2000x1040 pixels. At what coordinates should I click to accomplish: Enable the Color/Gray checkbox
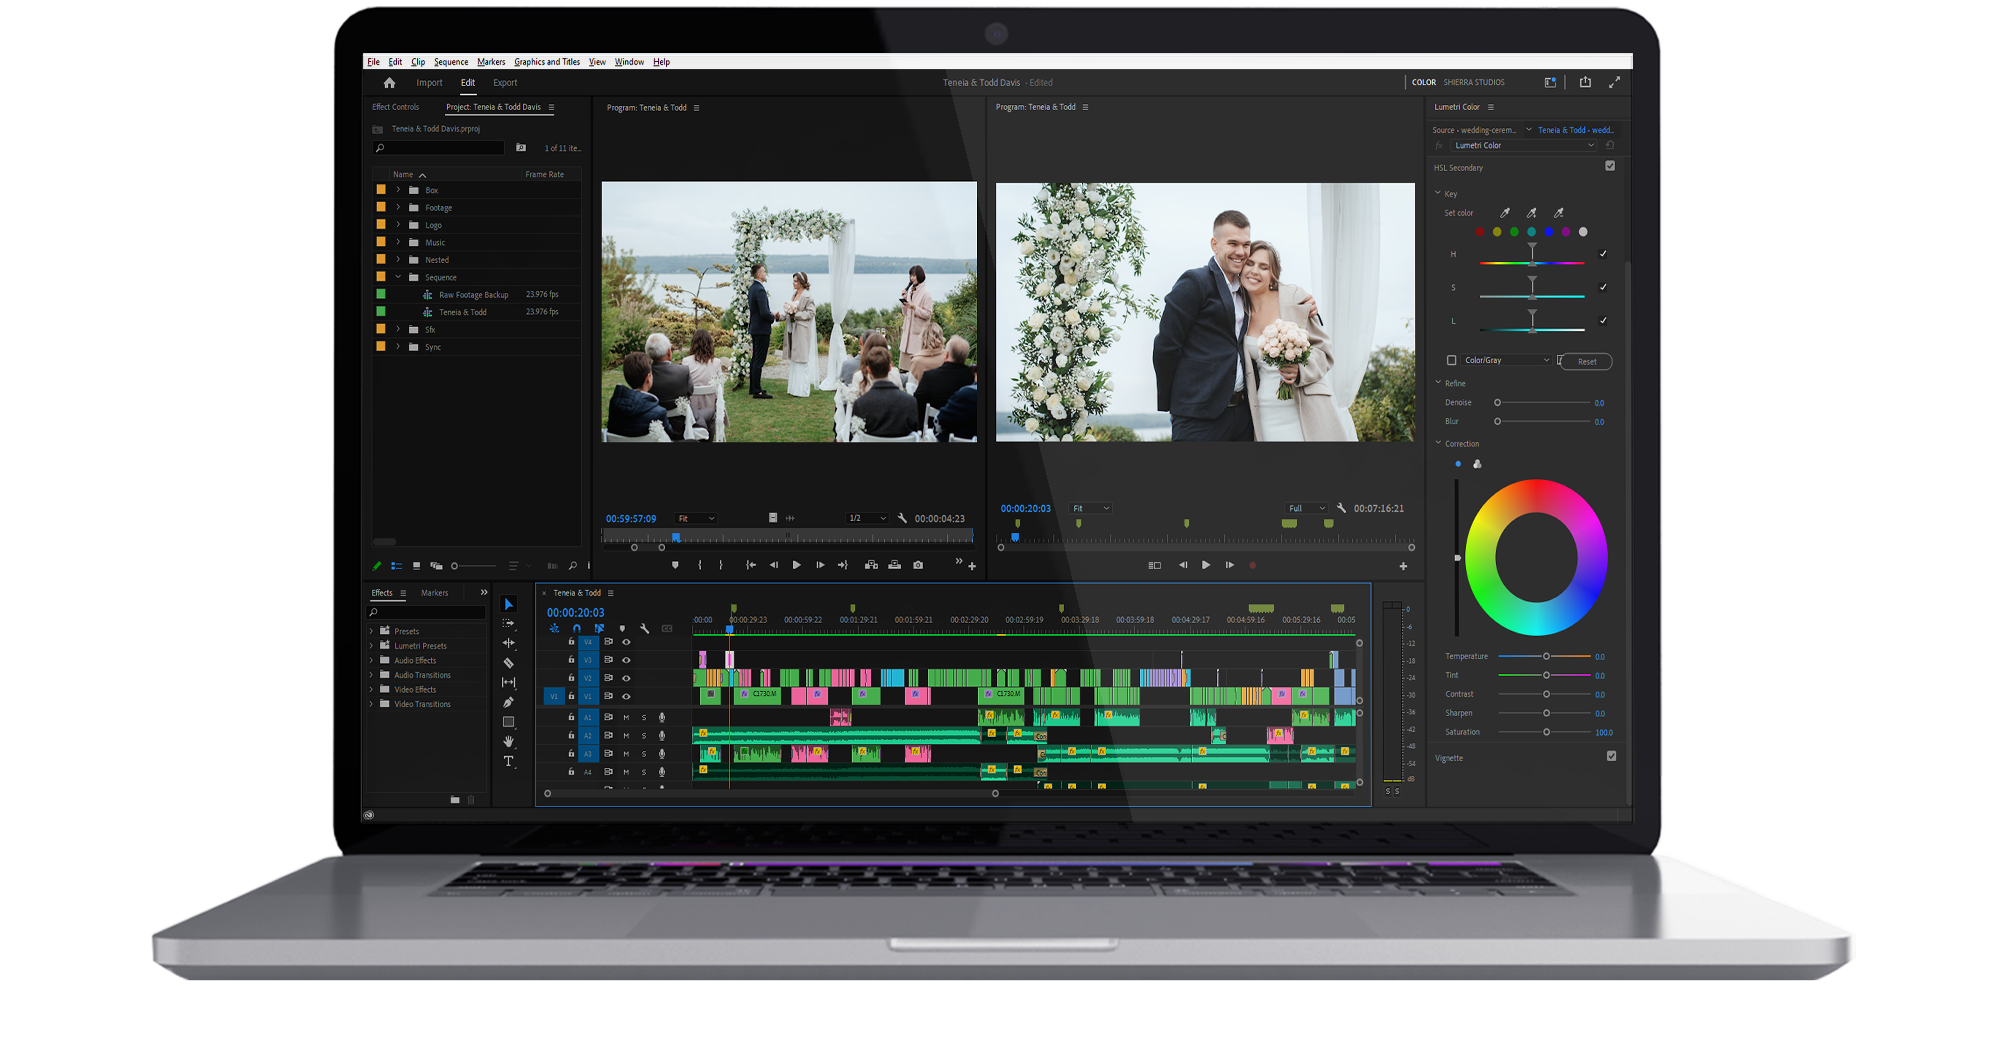pos(1451,360)
